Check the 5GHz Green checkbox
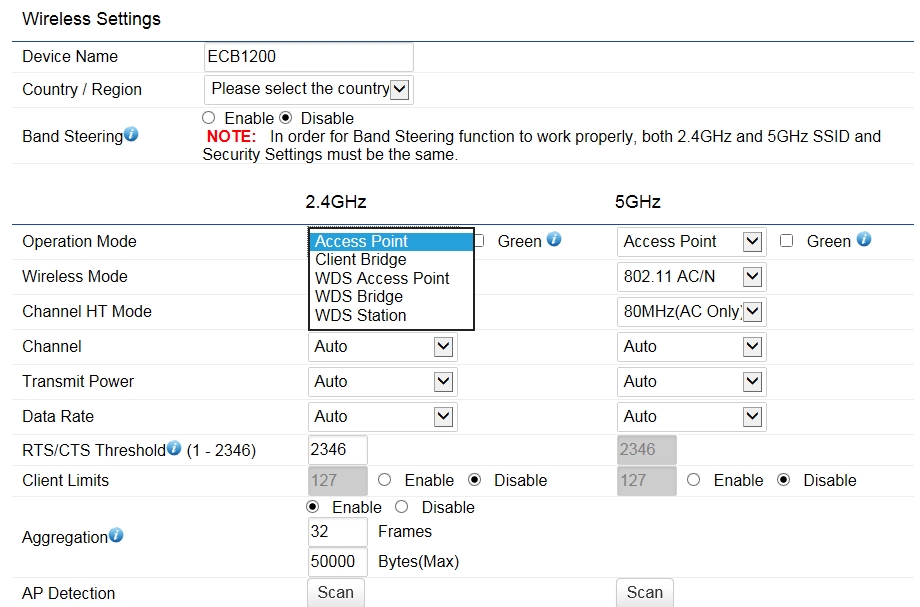Screen dimensions: 920x607 tap(787, 241)
